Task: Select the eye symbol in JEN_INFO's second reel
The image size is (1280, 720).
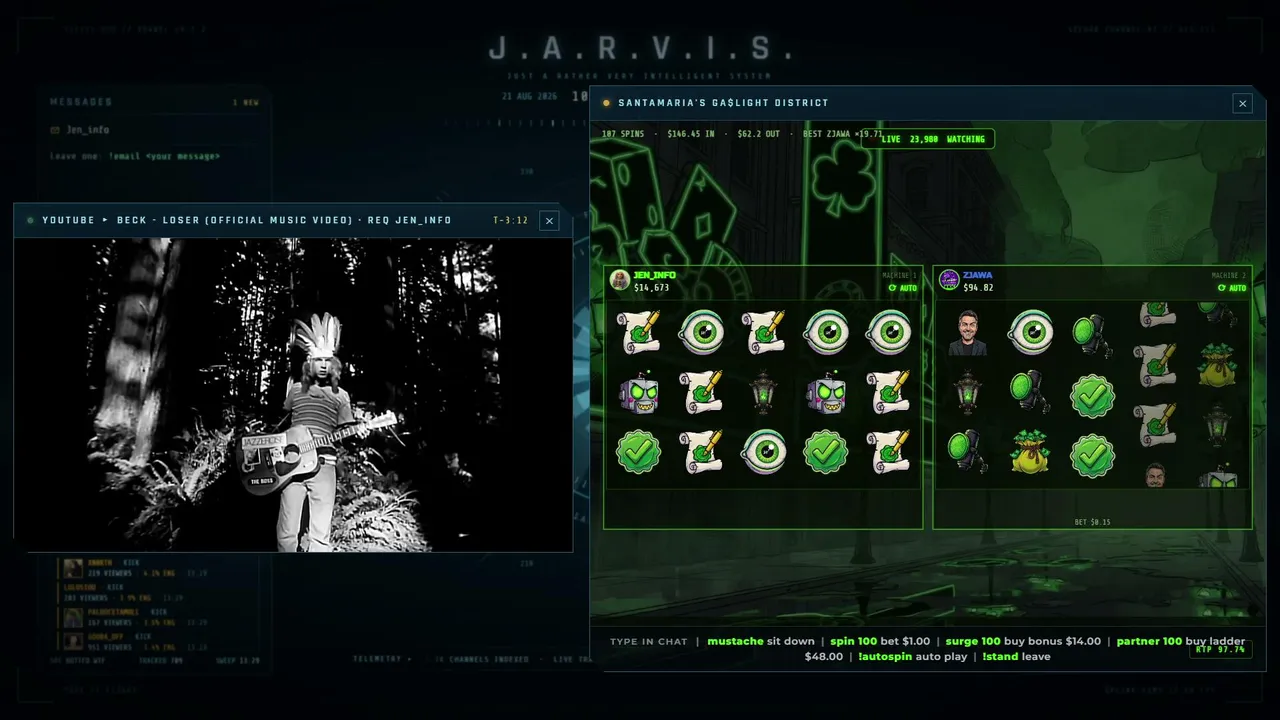Action: (701, 332)
